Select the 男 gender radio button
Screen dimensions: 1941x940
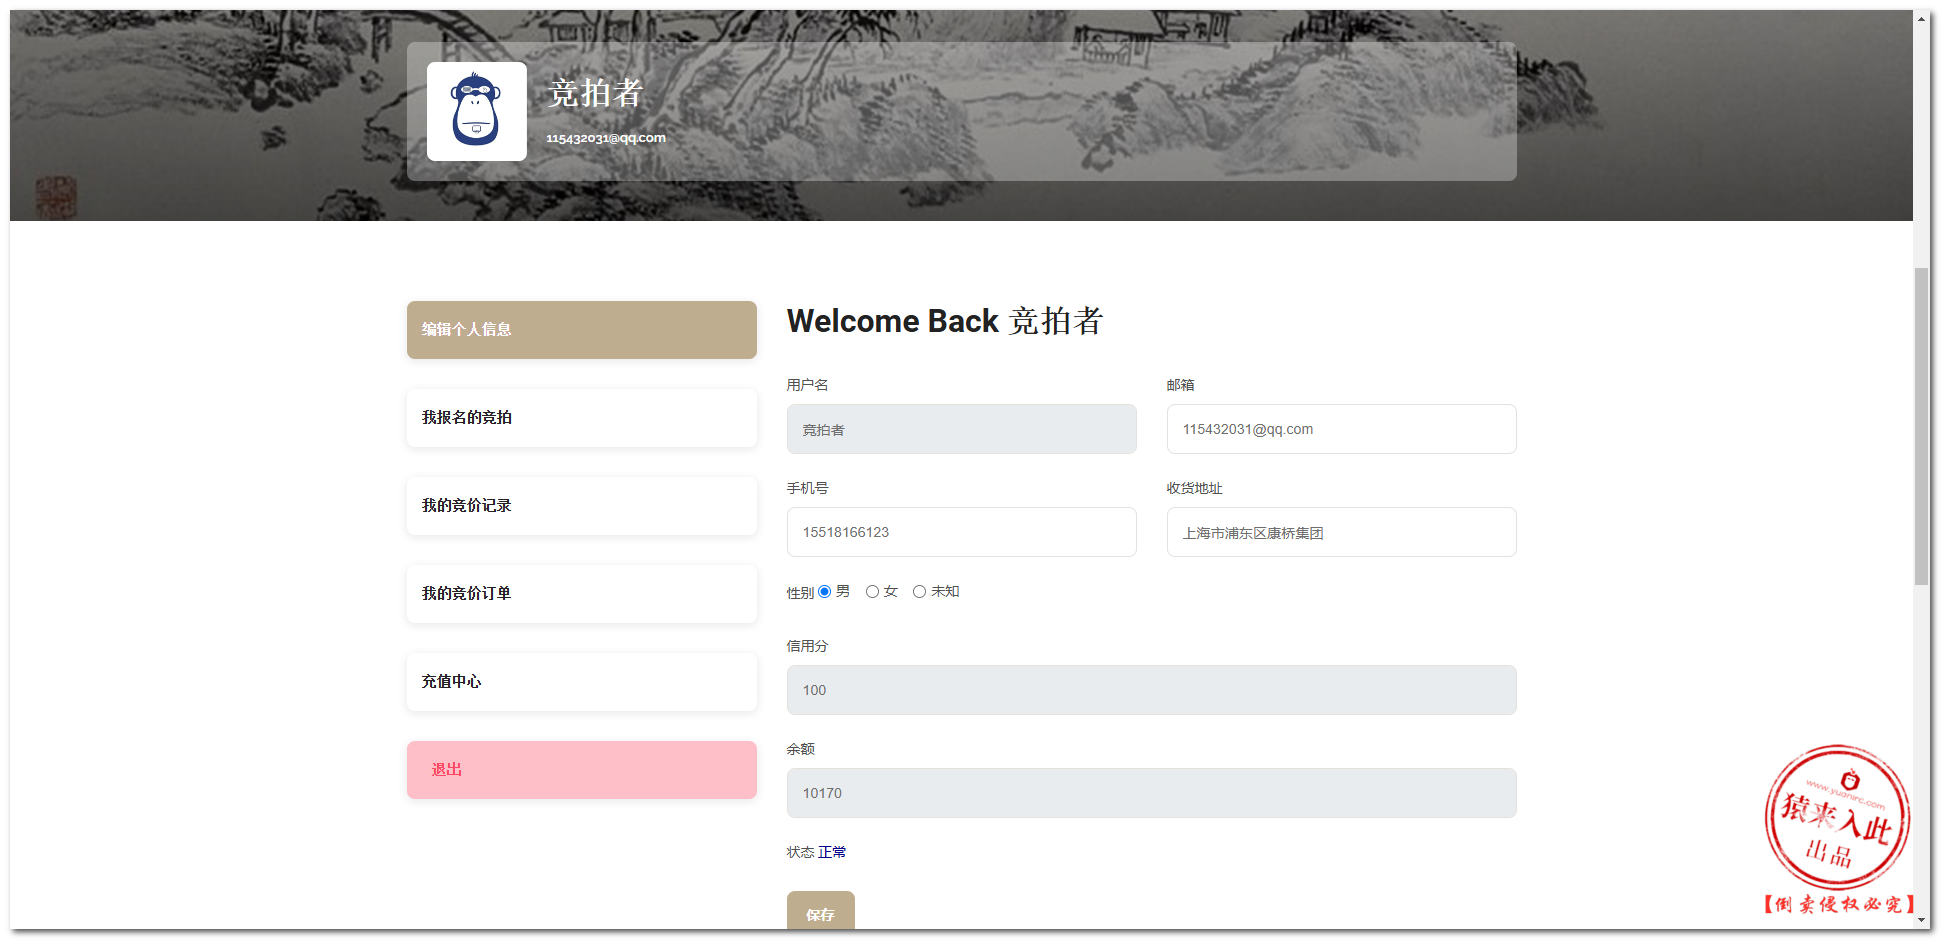point(825,592)
